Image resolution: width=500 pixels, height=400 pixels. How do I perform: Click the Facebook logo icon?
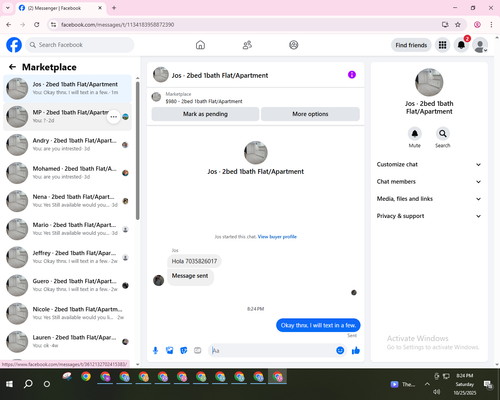click(14, 45)
